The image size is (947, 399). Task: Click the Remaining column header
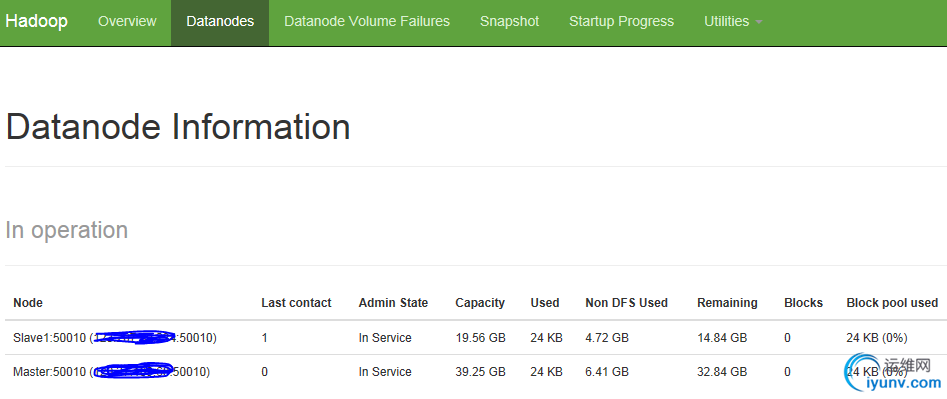pyautogui.click(x=727, y=303)
